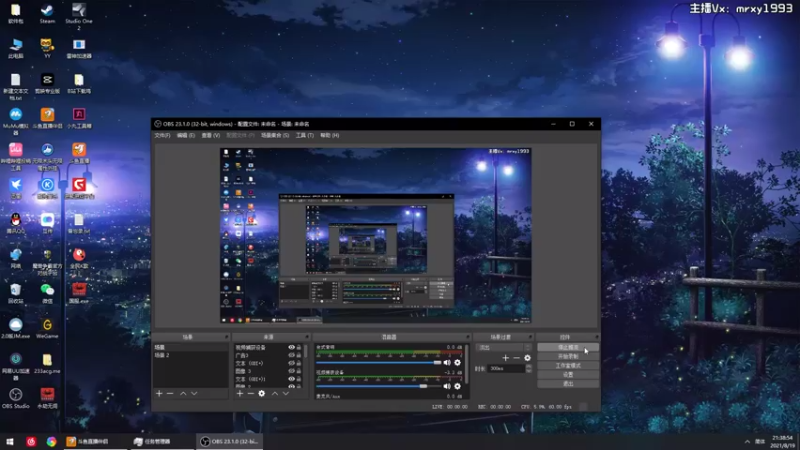
Task: Click the transition duration 300ms field
Action: (x=507, y=368)
